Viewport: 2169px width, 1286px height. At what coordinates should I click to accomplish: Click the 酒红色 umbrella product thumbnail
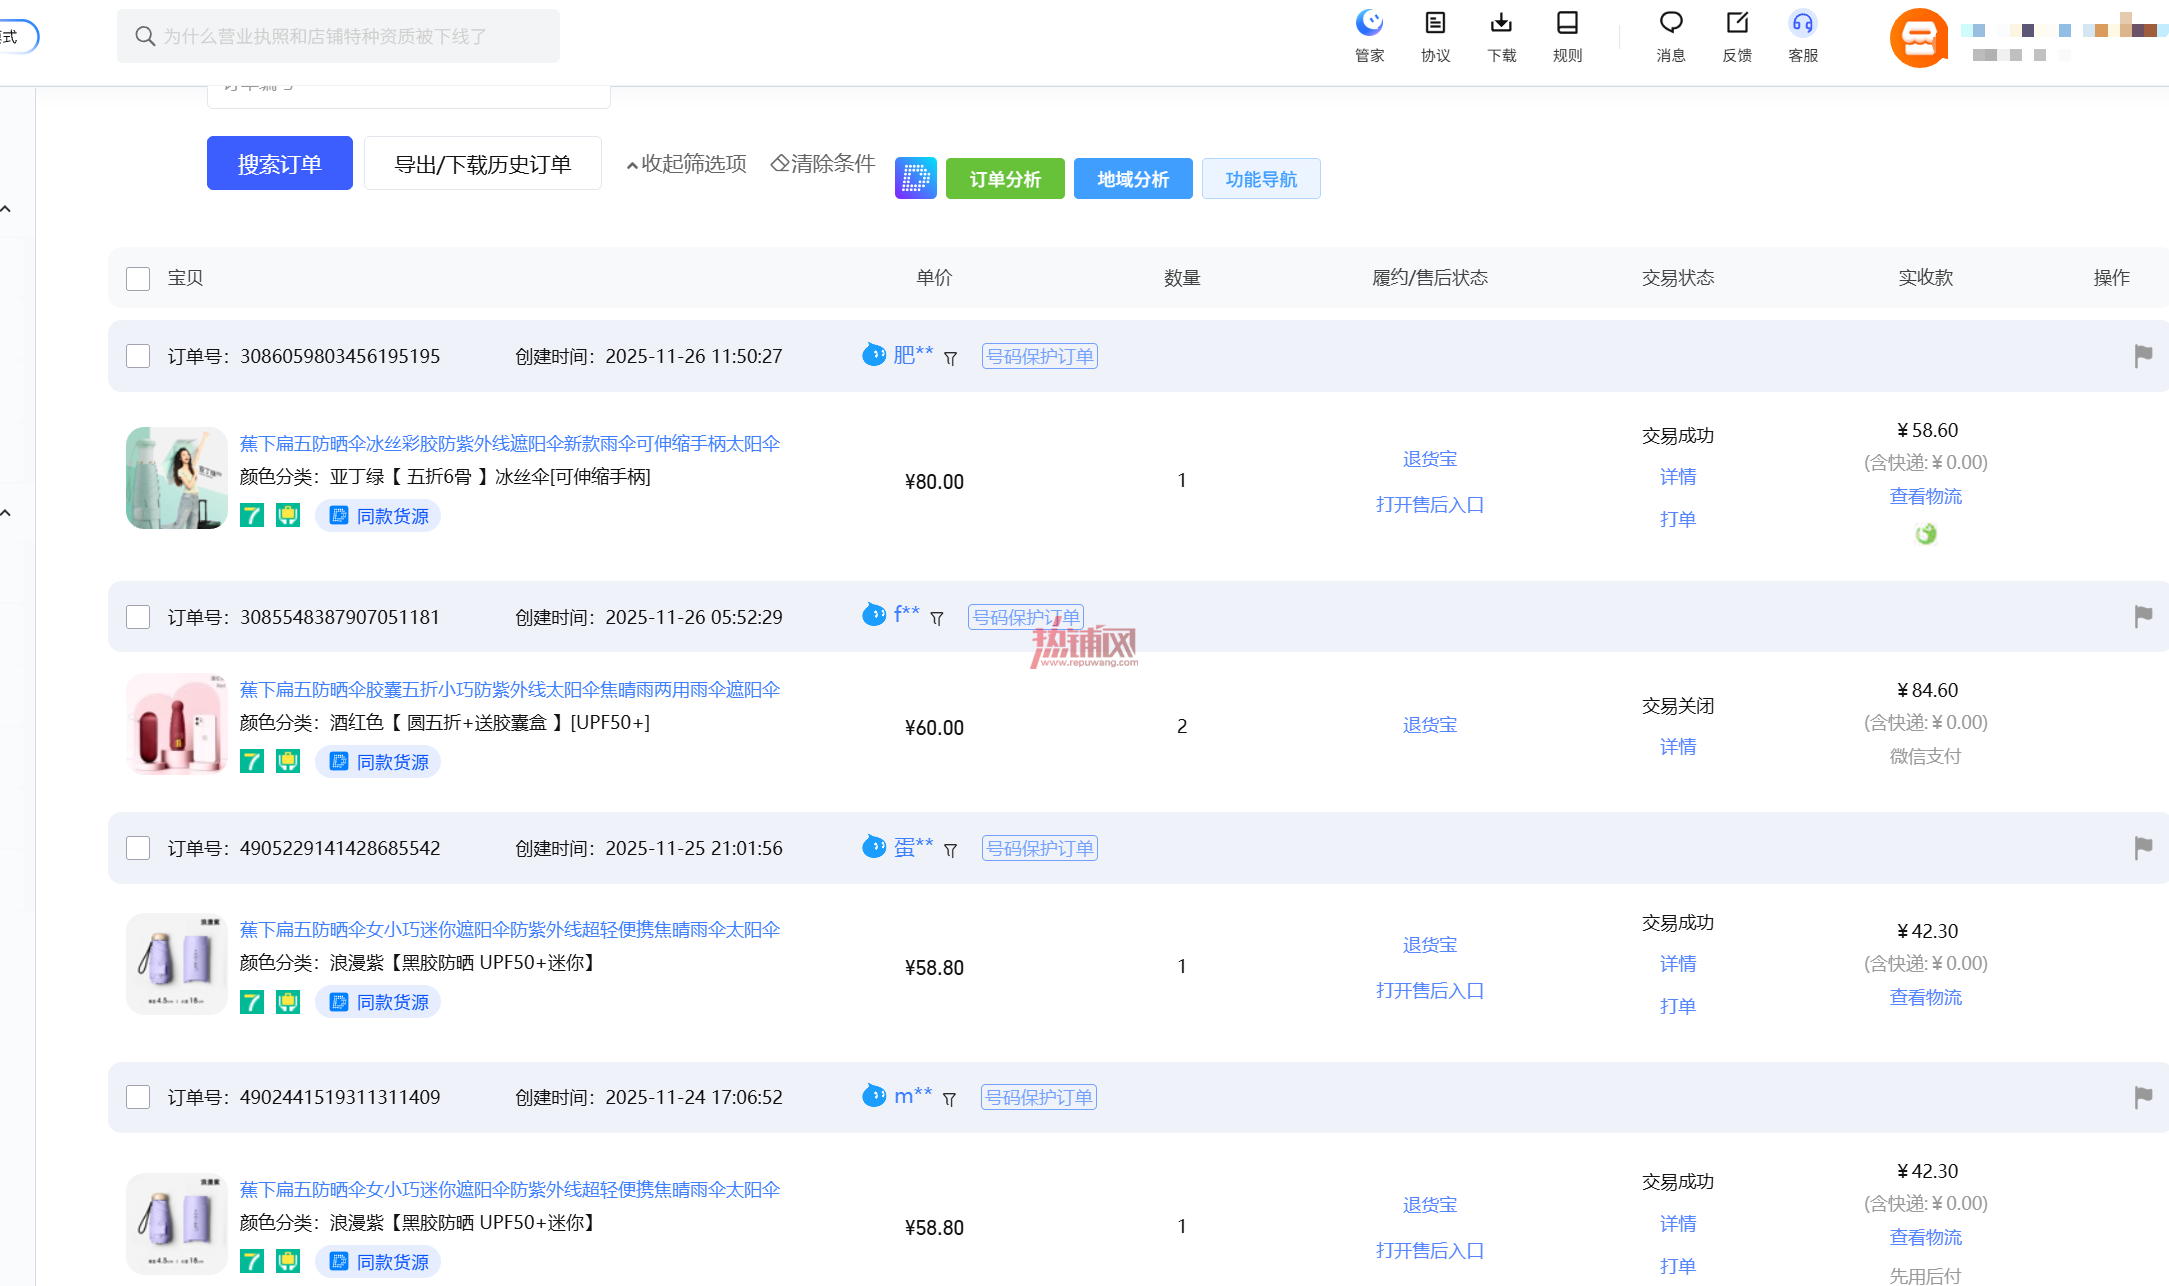(177, 724)
